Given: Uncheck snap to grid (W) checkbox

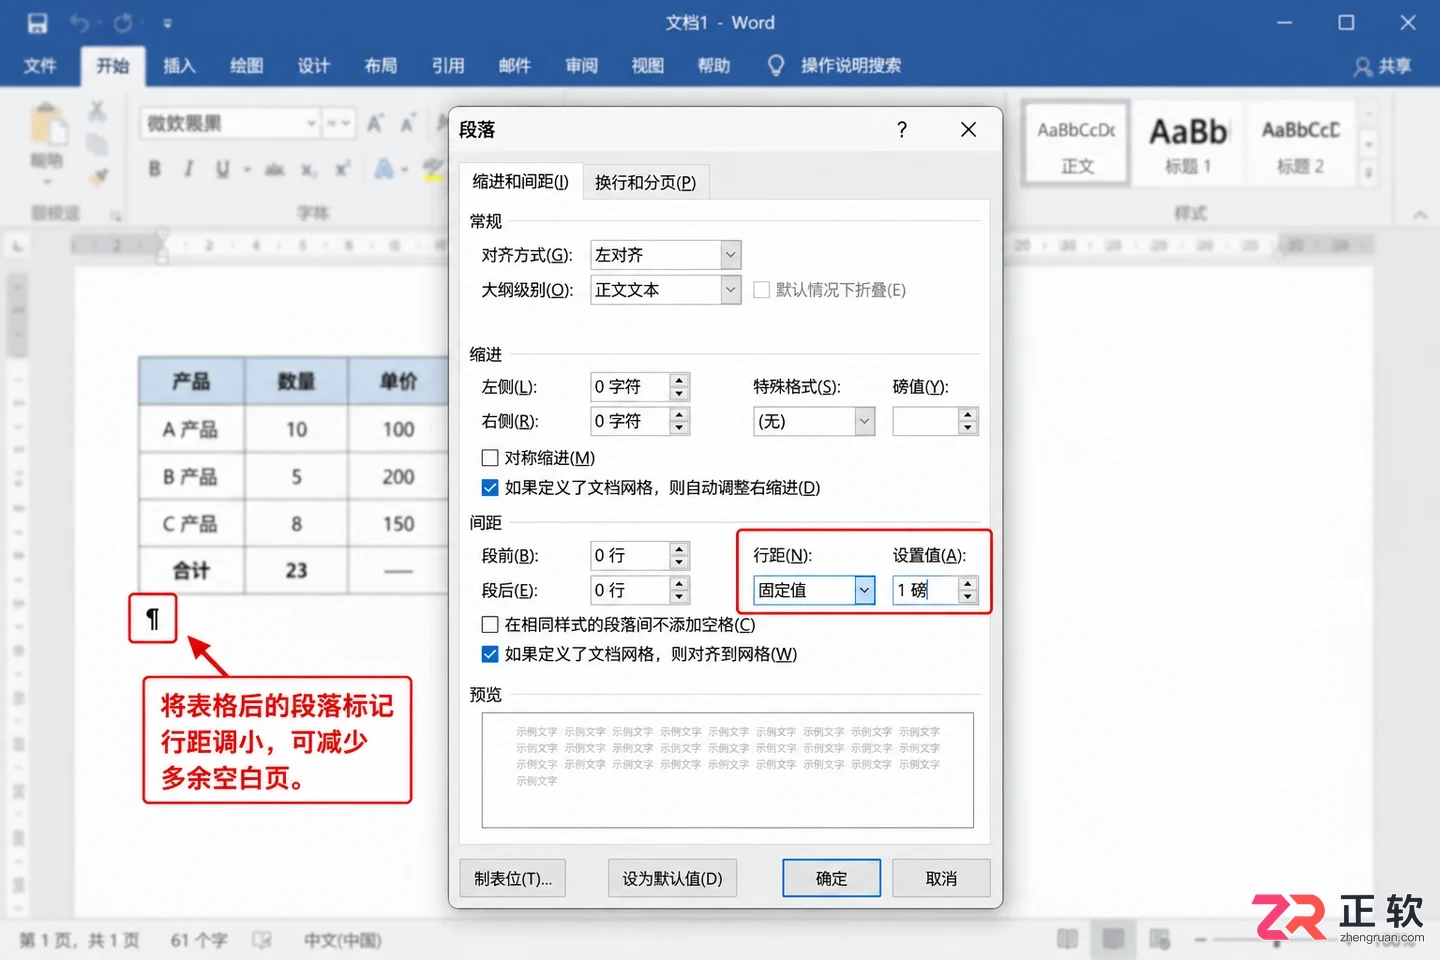Looking at the screenshot, I should tap(490, 655).
